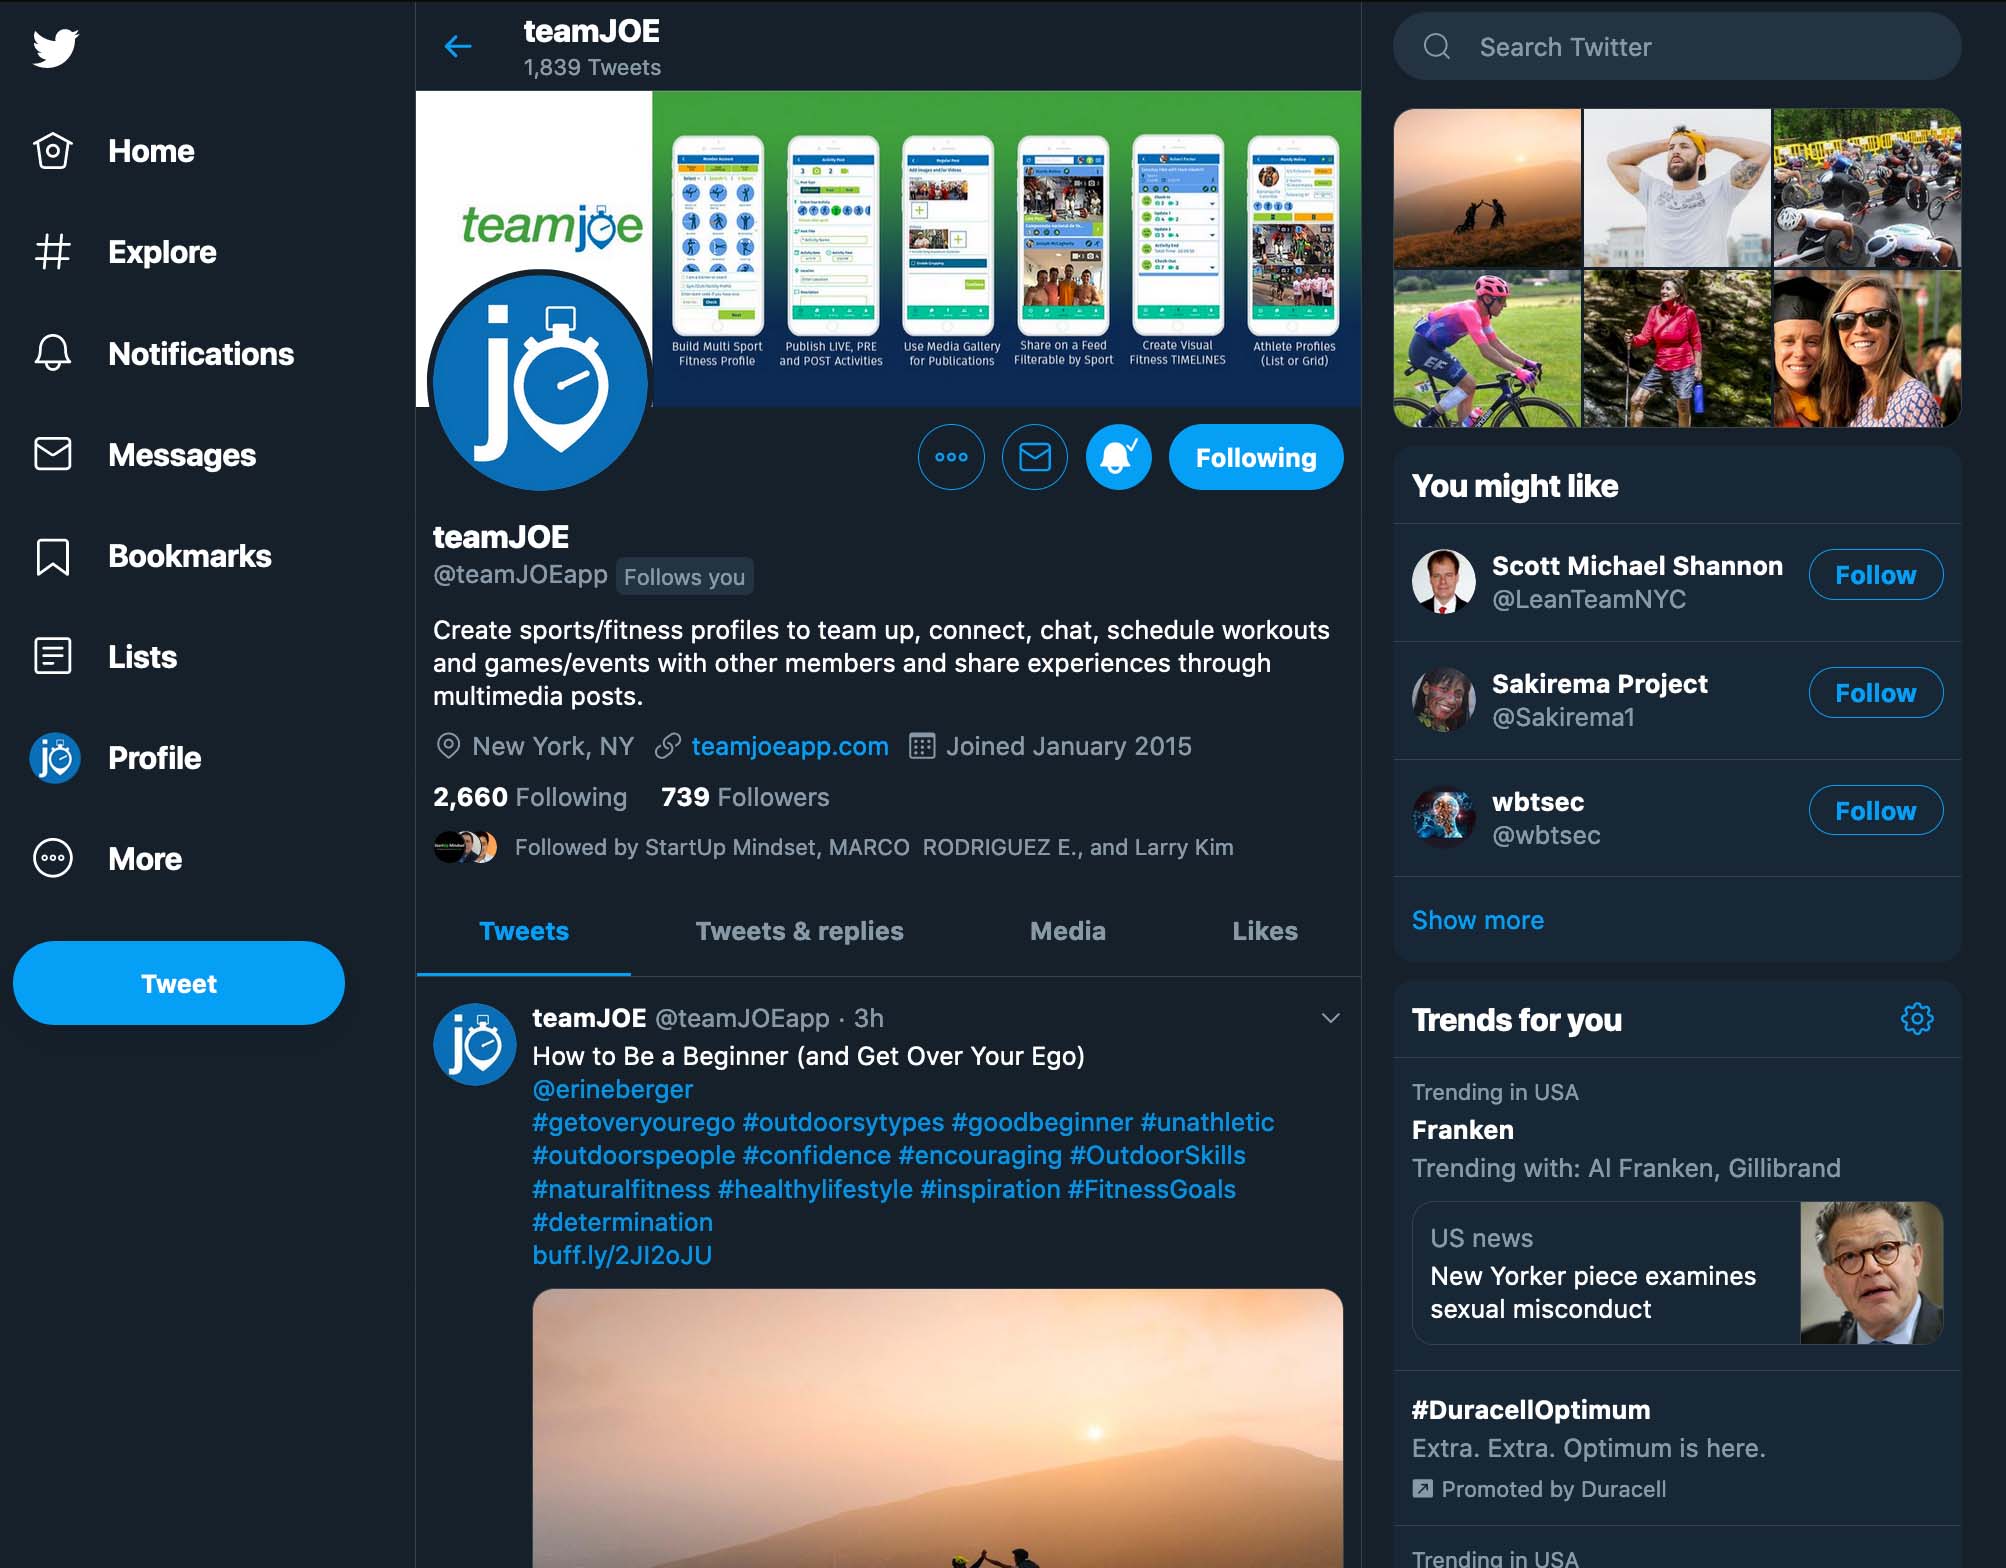Image resolution: width=2006 pixels, height=1568 pixels.
Task: Open Sakirema Project's avatar
Action: [x=1444, y=699]
